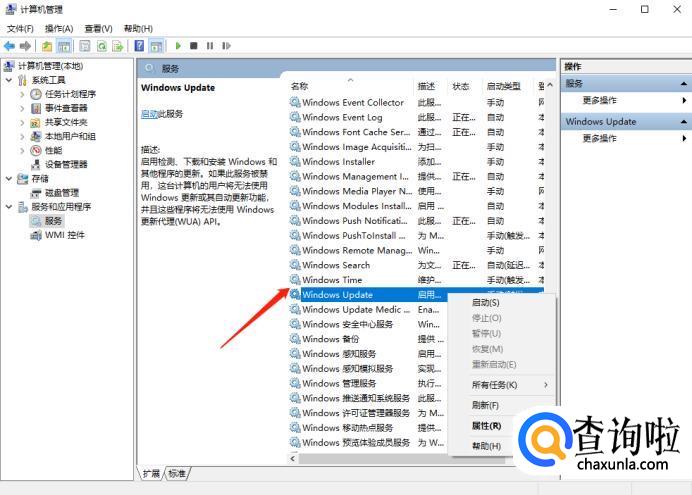The image size is (692, 495).
Task: Click the Pause Service toolbar icon
Action: (210, 46)
